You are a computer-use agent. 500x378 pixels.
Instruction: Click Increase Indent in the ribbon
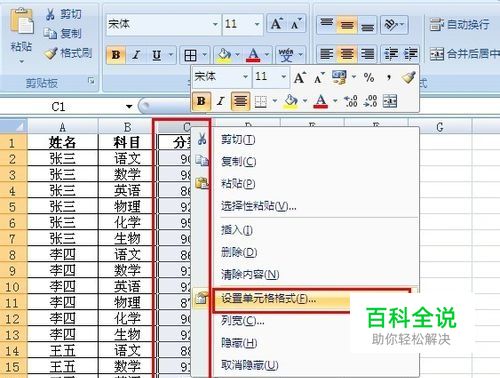click(x=410, y=54)
